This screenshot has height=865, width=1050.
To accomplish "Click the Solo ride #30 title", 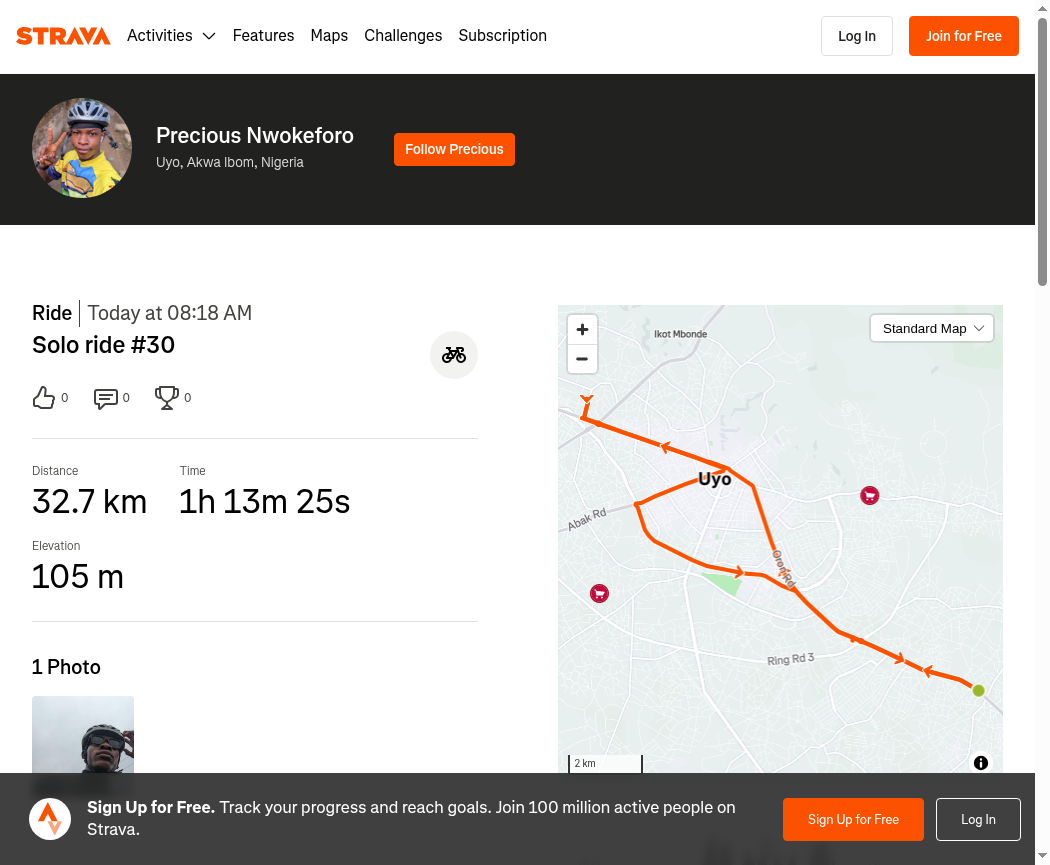I will [103, 345].
